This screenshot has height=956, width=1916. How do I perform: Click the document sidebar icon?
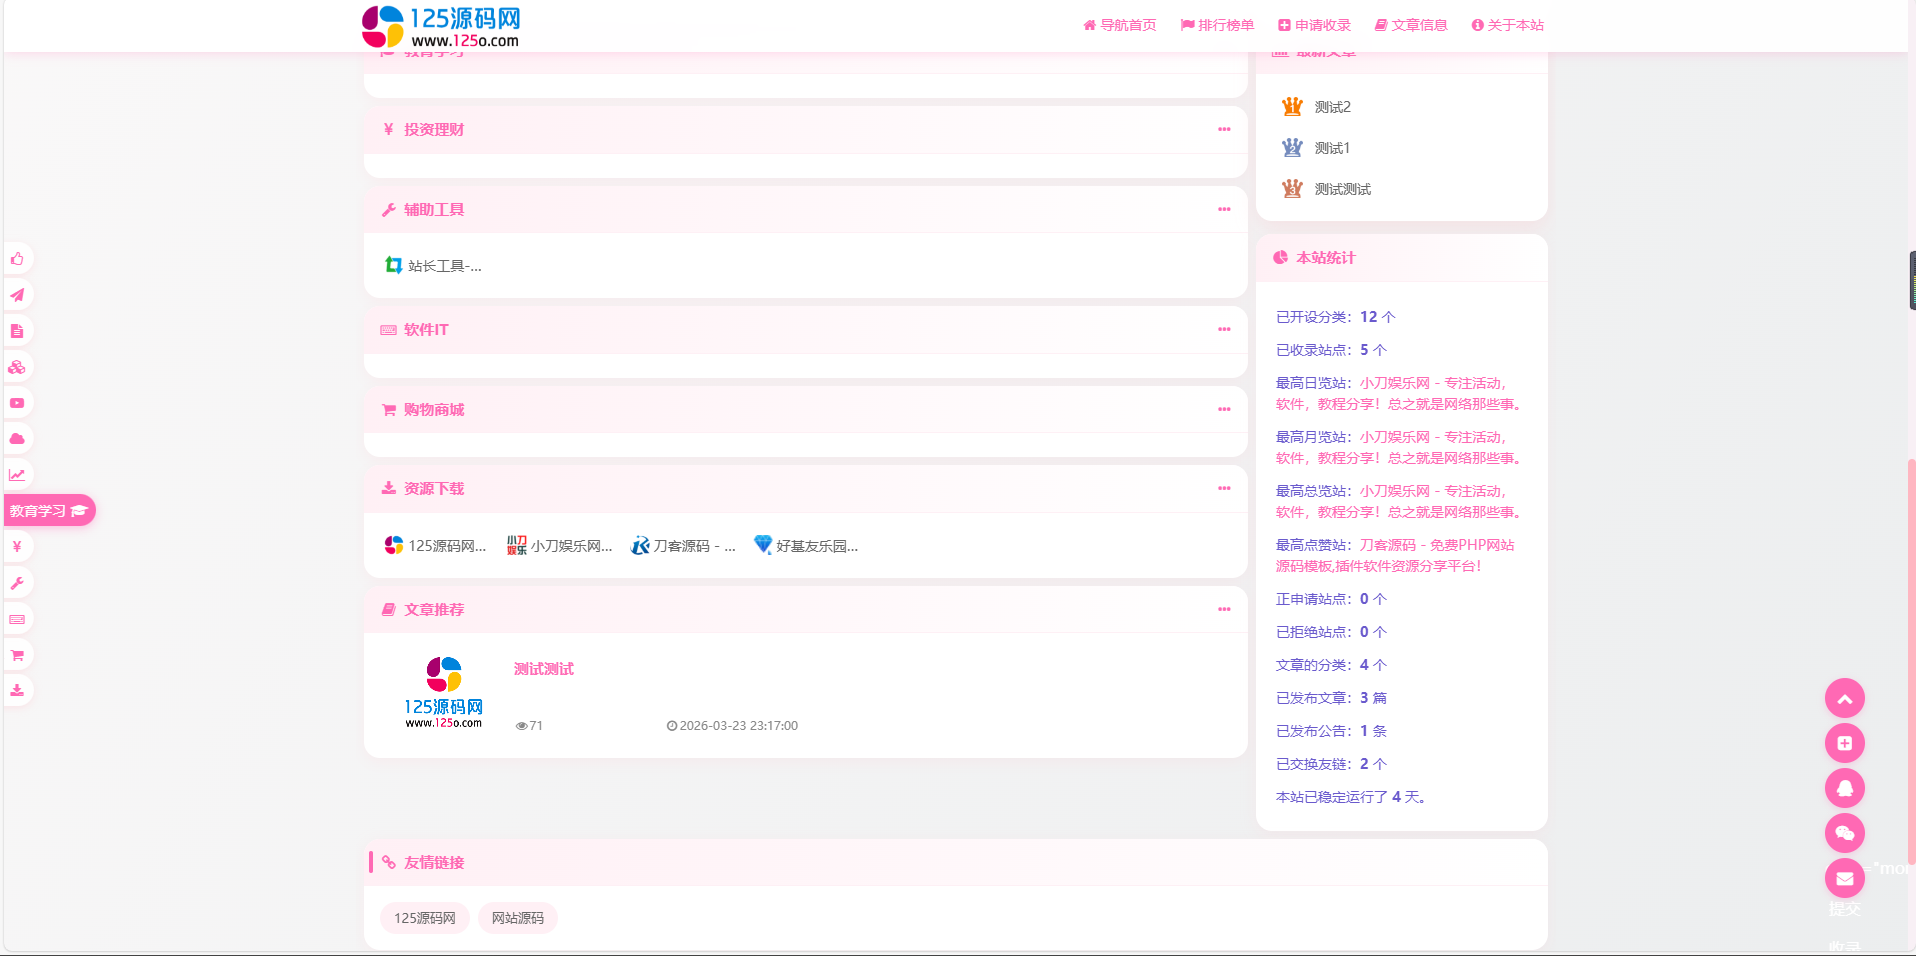[17, 331]
